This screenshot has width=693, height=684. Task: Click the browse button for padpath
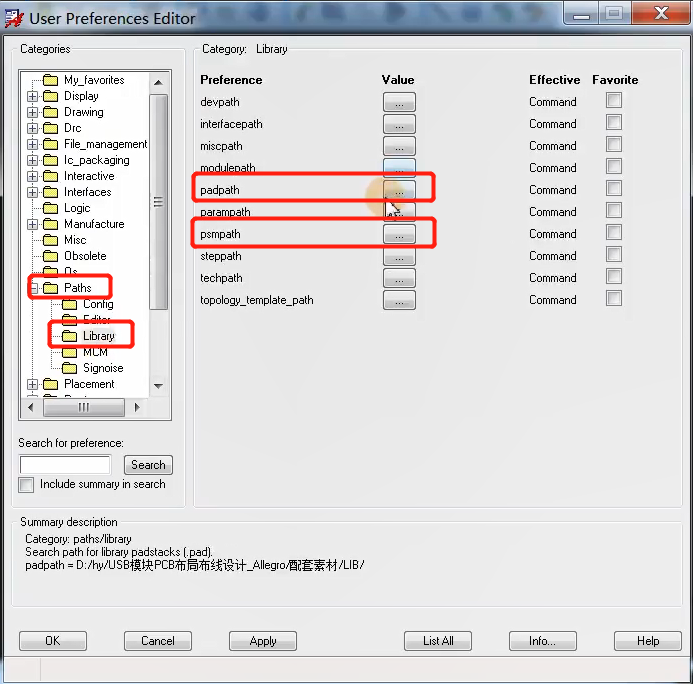(x=398, y=189)
